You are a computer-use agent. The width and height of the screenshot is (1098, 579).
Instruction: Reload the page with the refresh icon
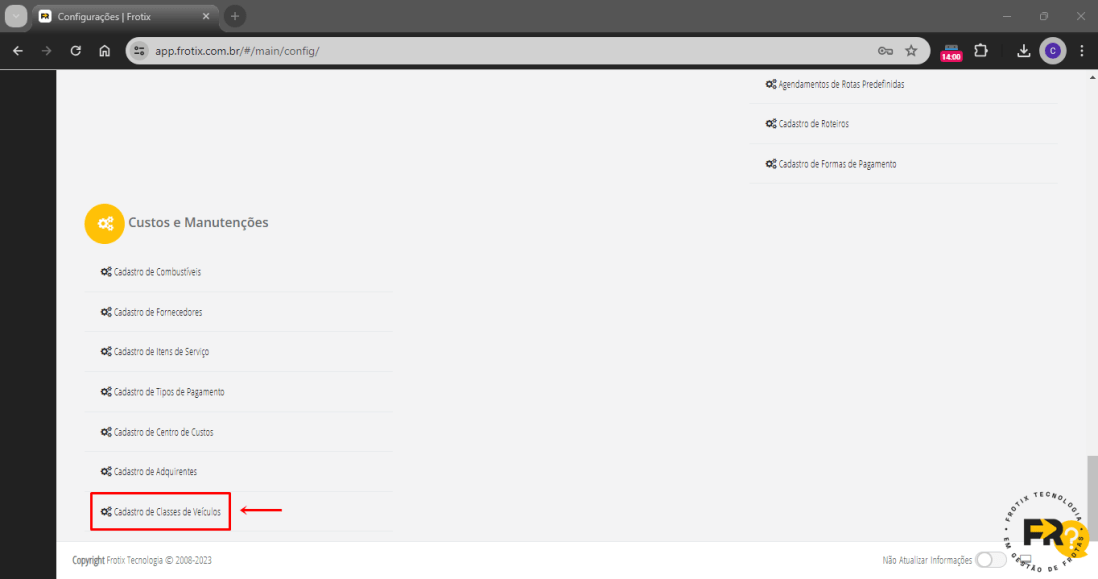point(75,51)
